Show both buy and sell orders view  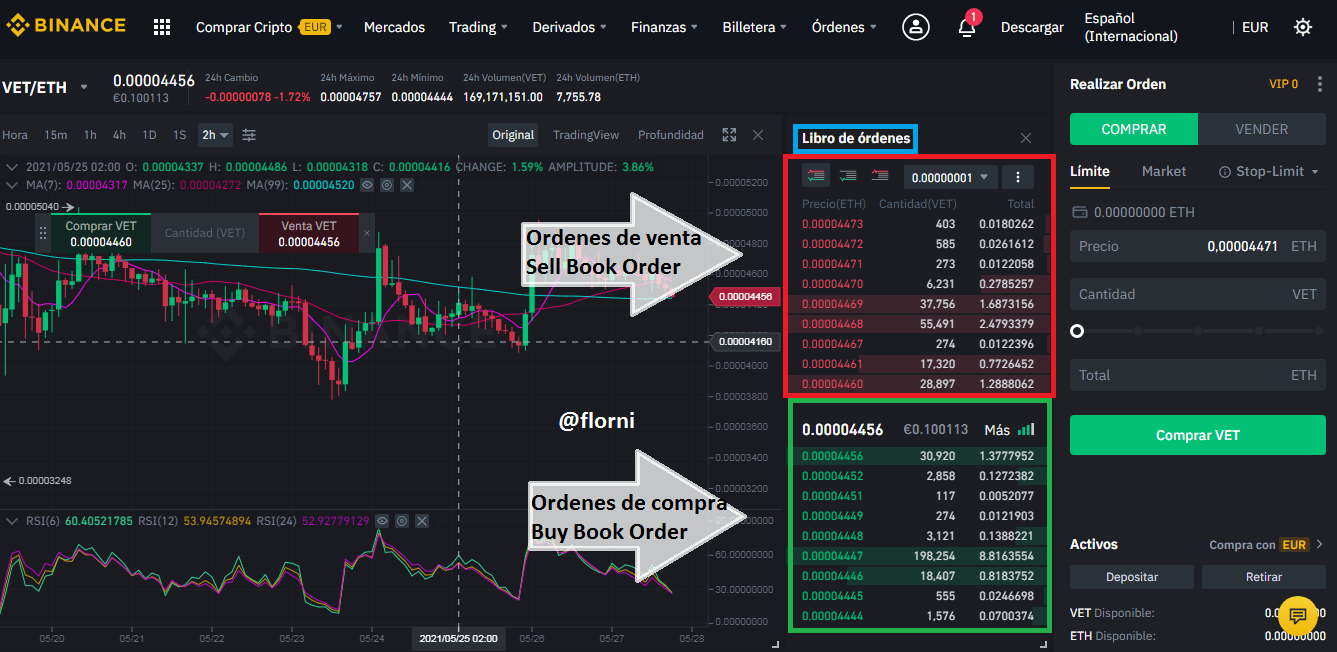pyautogui.click(x=817, y=176)
